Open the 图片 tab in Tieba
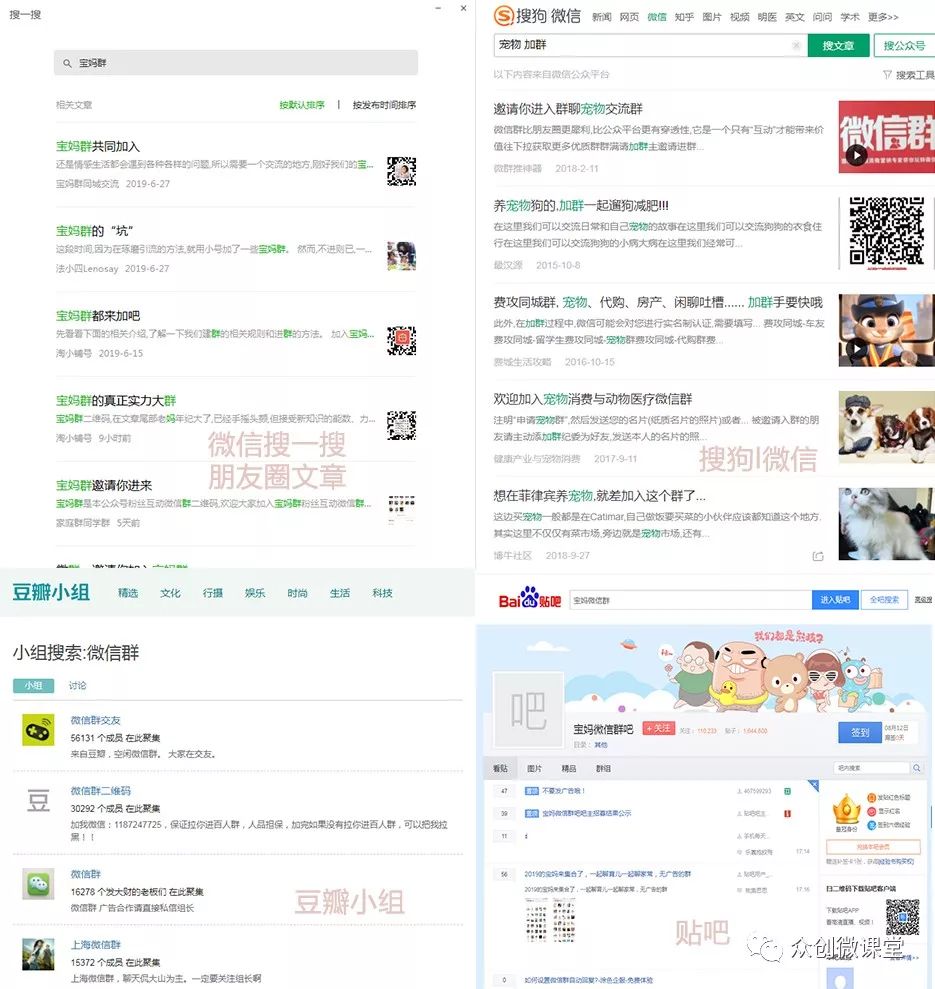Viewport: 935px width, 989px height. (534, 768)
